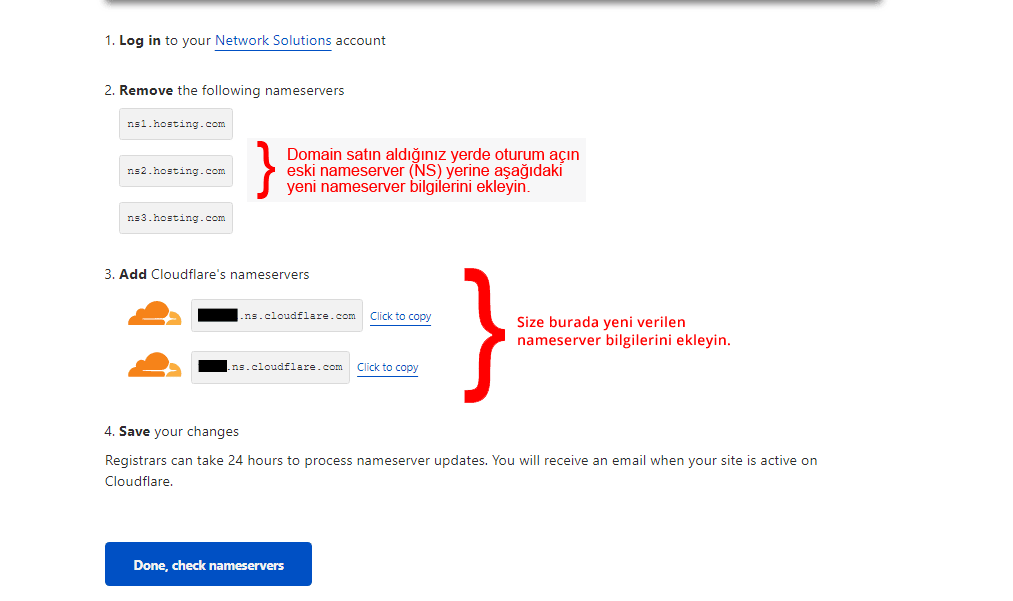Open the Network Solutions link
The width and height of the screenshot is (1013, 601).
click(273, 41)
